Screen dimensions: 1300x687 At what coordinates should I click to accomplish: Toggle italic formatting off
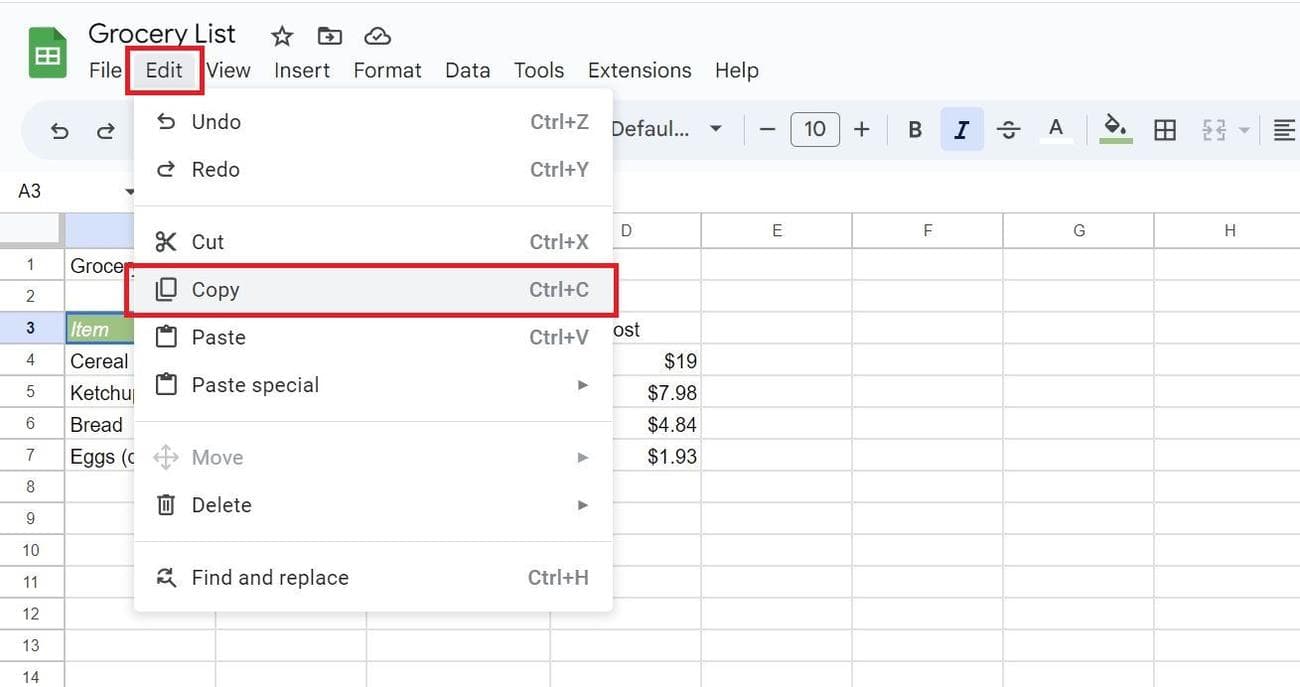(x=961, y=130)
